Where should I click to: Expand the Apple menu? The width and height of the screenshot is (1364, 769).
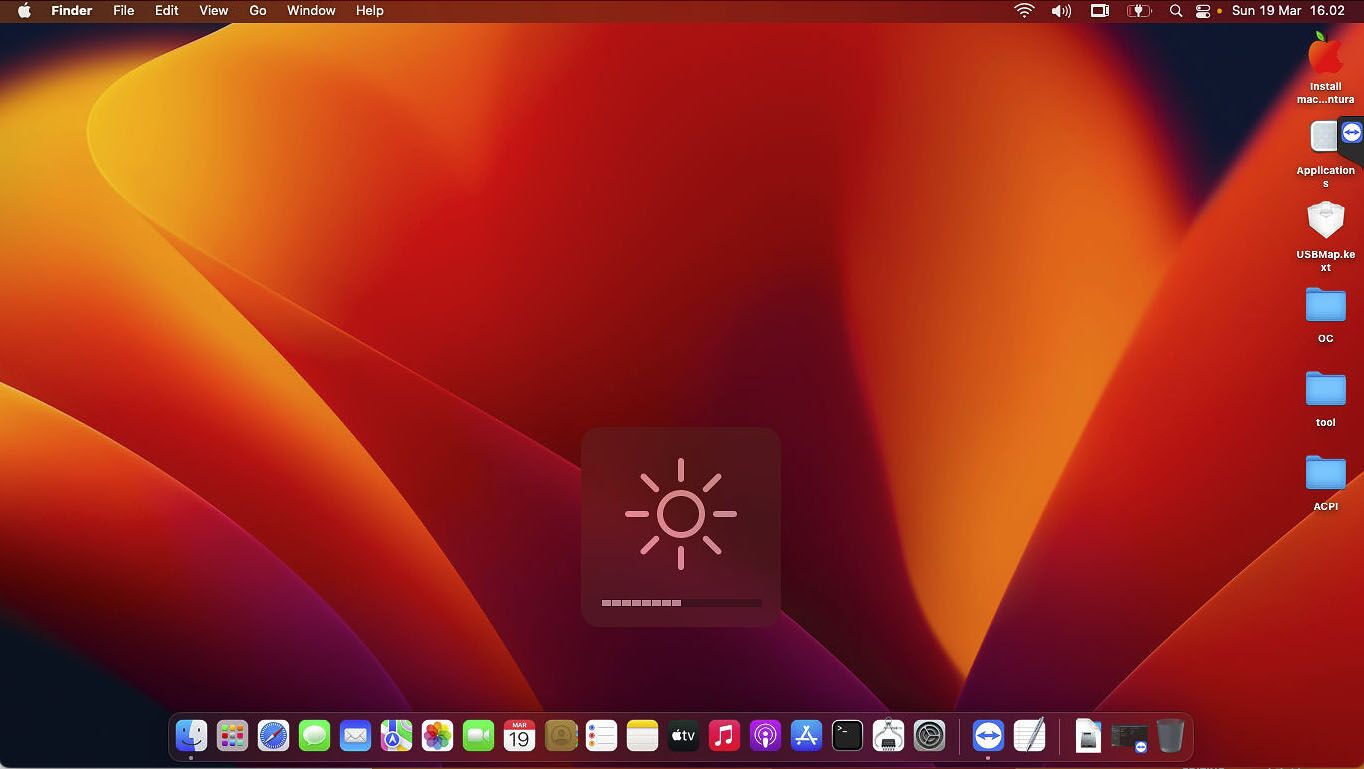click(x=24, y=11)
